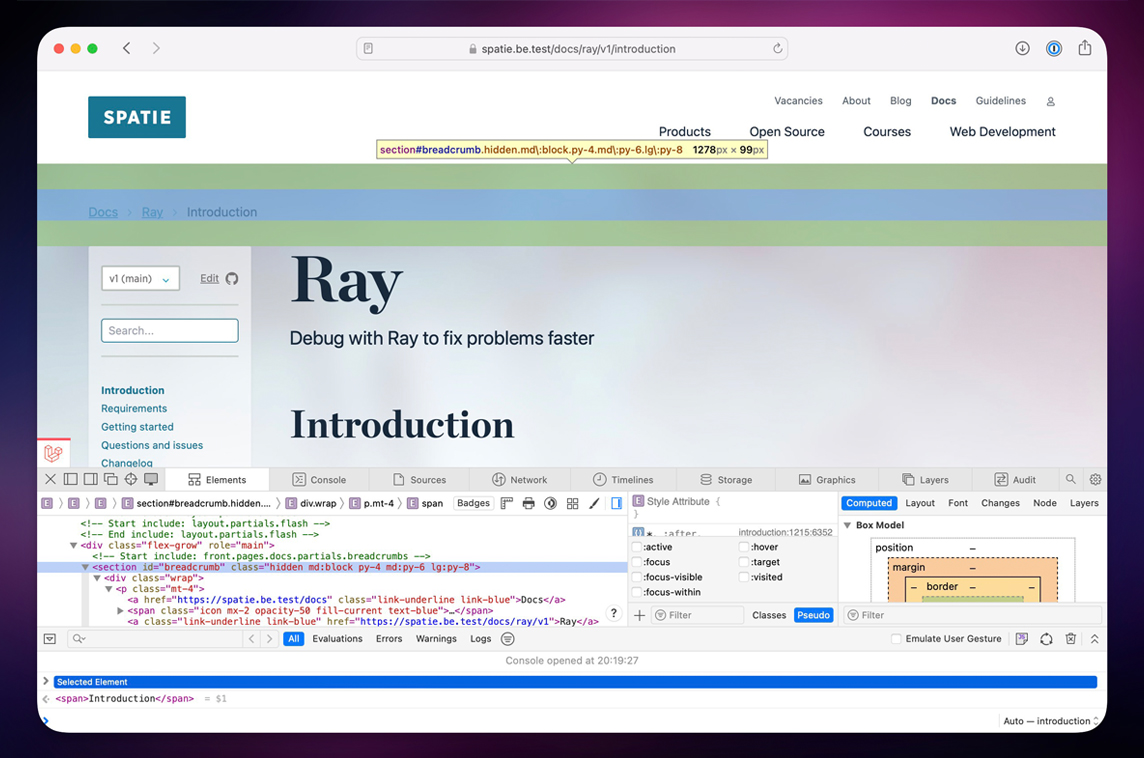The width and height of the screenshot is (1144, 758).
Task: Toggle compositing borders grid icon
Action: point(573,503)
